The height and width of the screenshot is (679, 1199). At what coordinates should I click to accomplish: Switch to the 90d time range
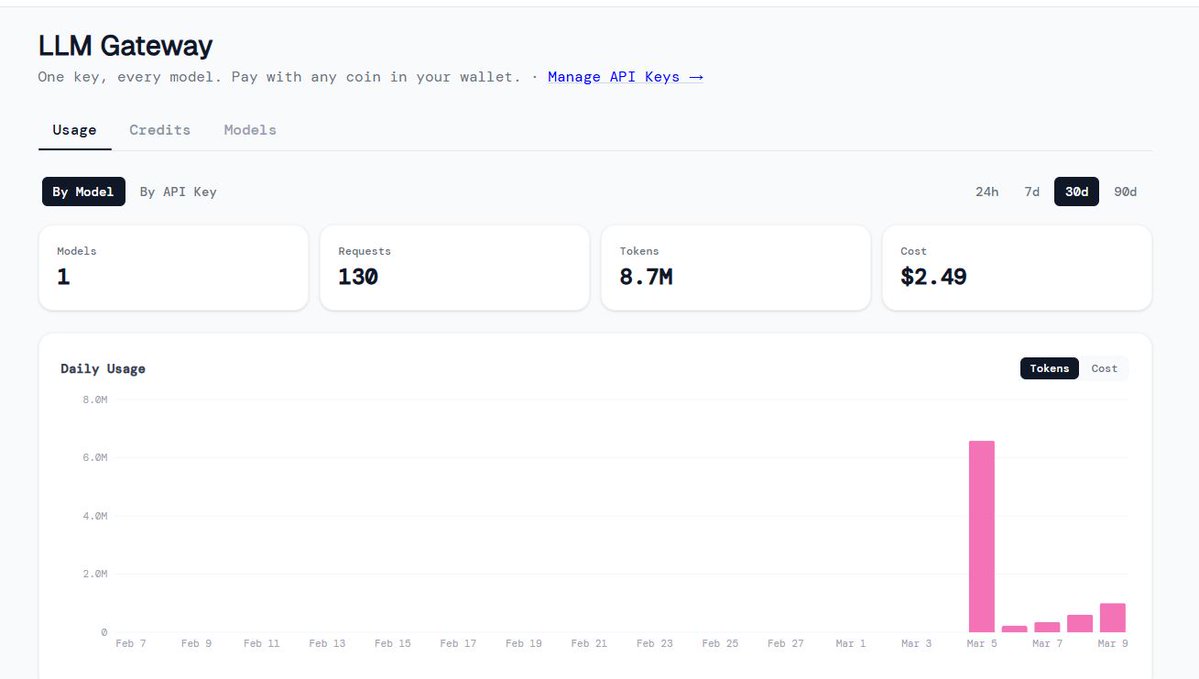coord(1125,191)
